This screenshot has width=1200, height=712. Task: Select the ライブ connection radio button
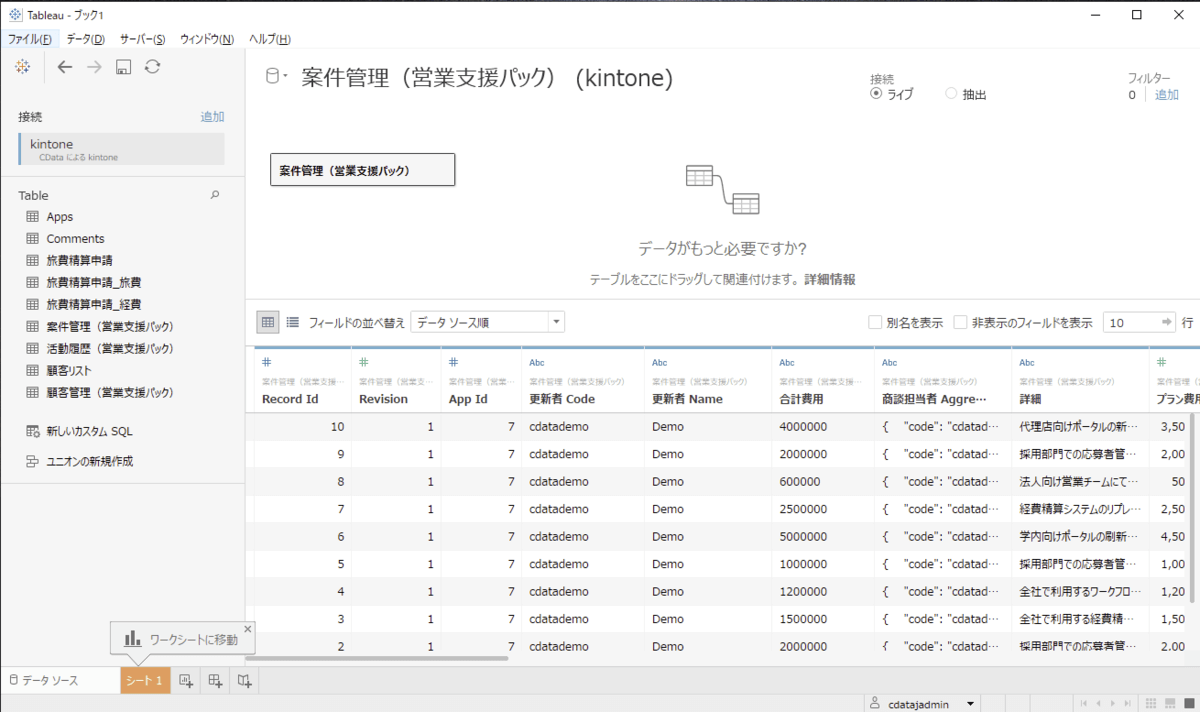pyautogui.click(x=876, y=94)
